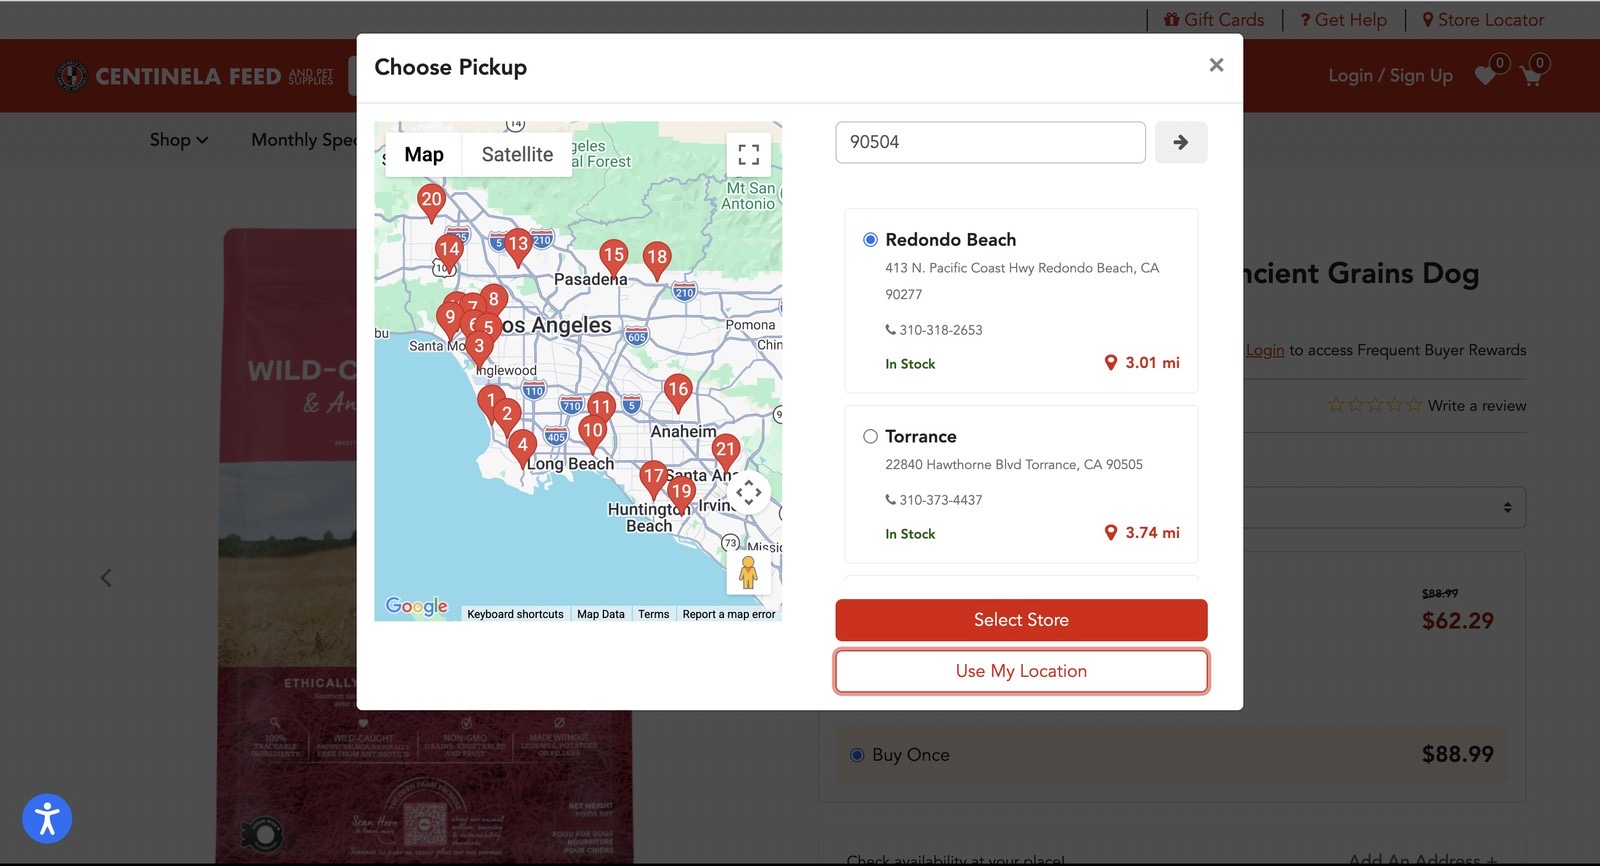
Task: Select map marker number 18
Action: pyautogui.click(x=657, y=259)
